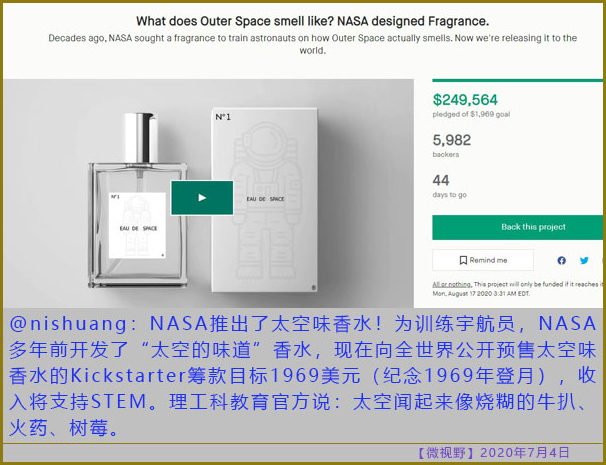Screen dimensions: 606x465
Task: Click the 44 days to go counter
Action: pos(441,180)
